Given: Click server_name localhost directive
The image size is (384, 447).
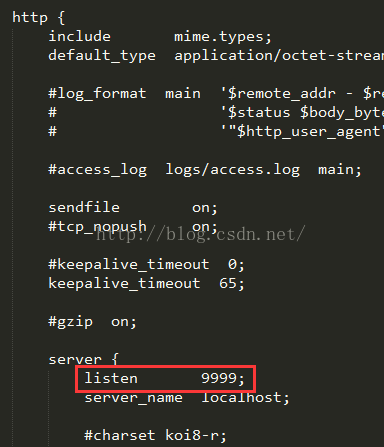Looking at the screenshot, I should pos(187,398).
